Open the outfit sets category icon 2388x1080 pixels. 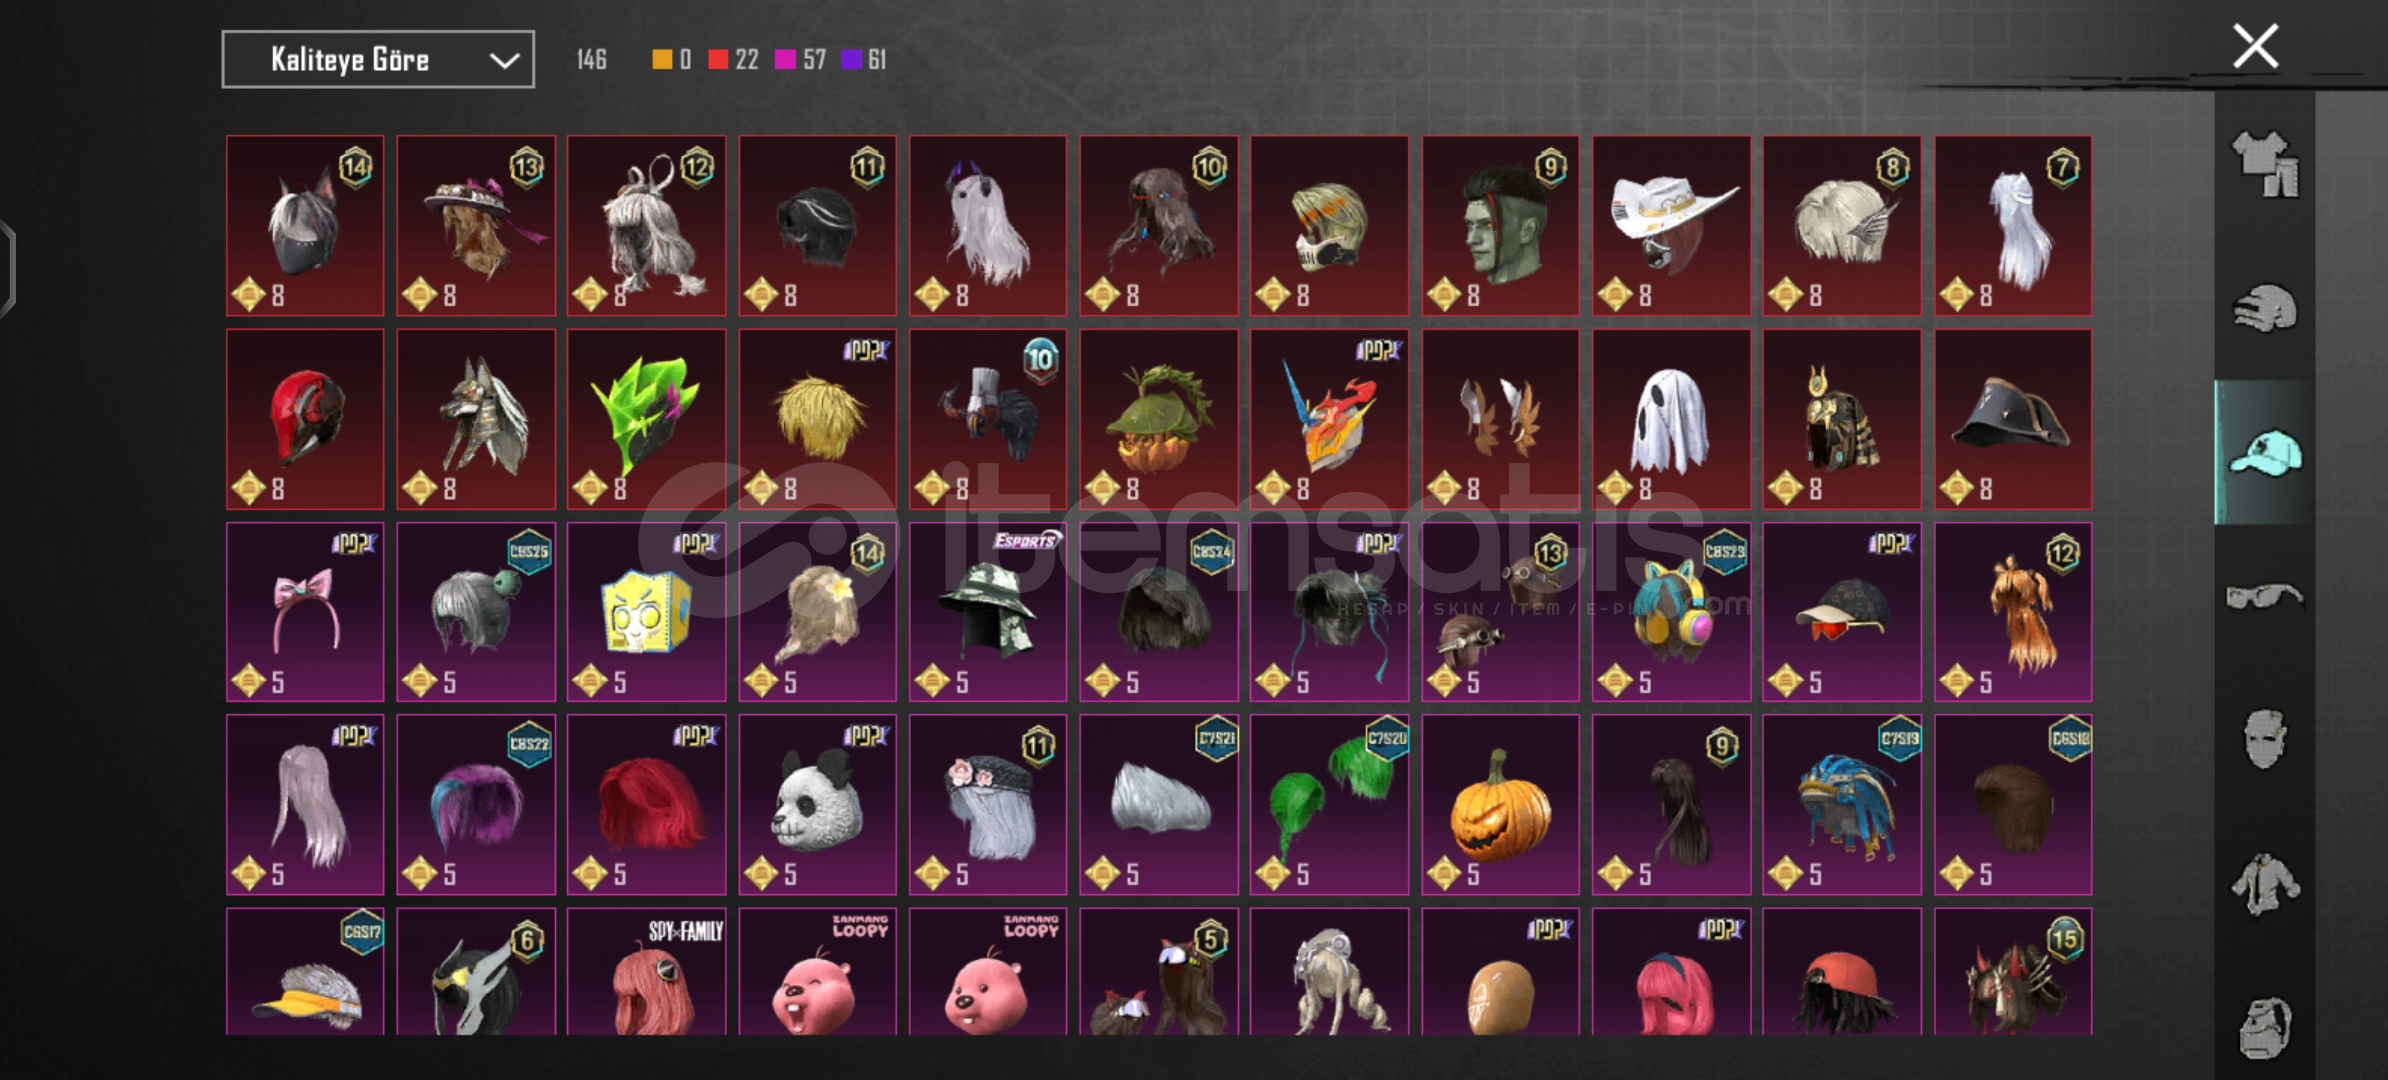coord(2265,164)
